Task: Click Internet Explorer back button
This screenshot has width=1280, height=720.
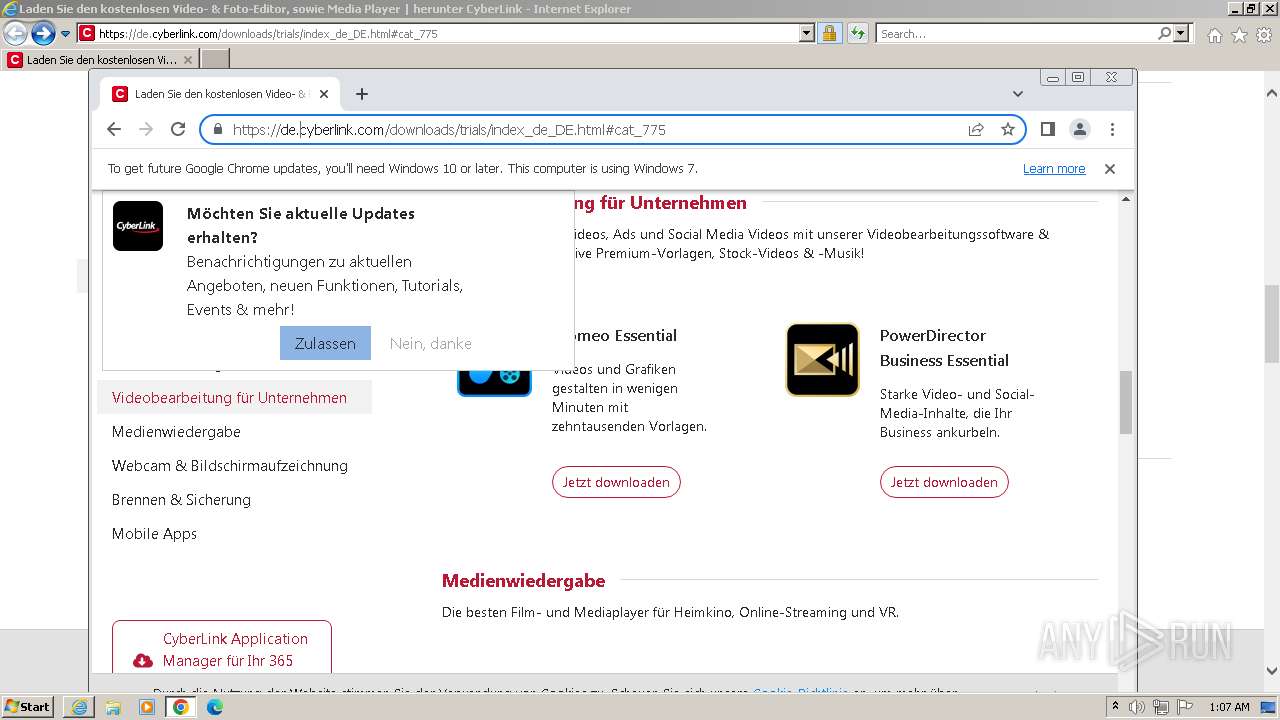Action: 15,34
